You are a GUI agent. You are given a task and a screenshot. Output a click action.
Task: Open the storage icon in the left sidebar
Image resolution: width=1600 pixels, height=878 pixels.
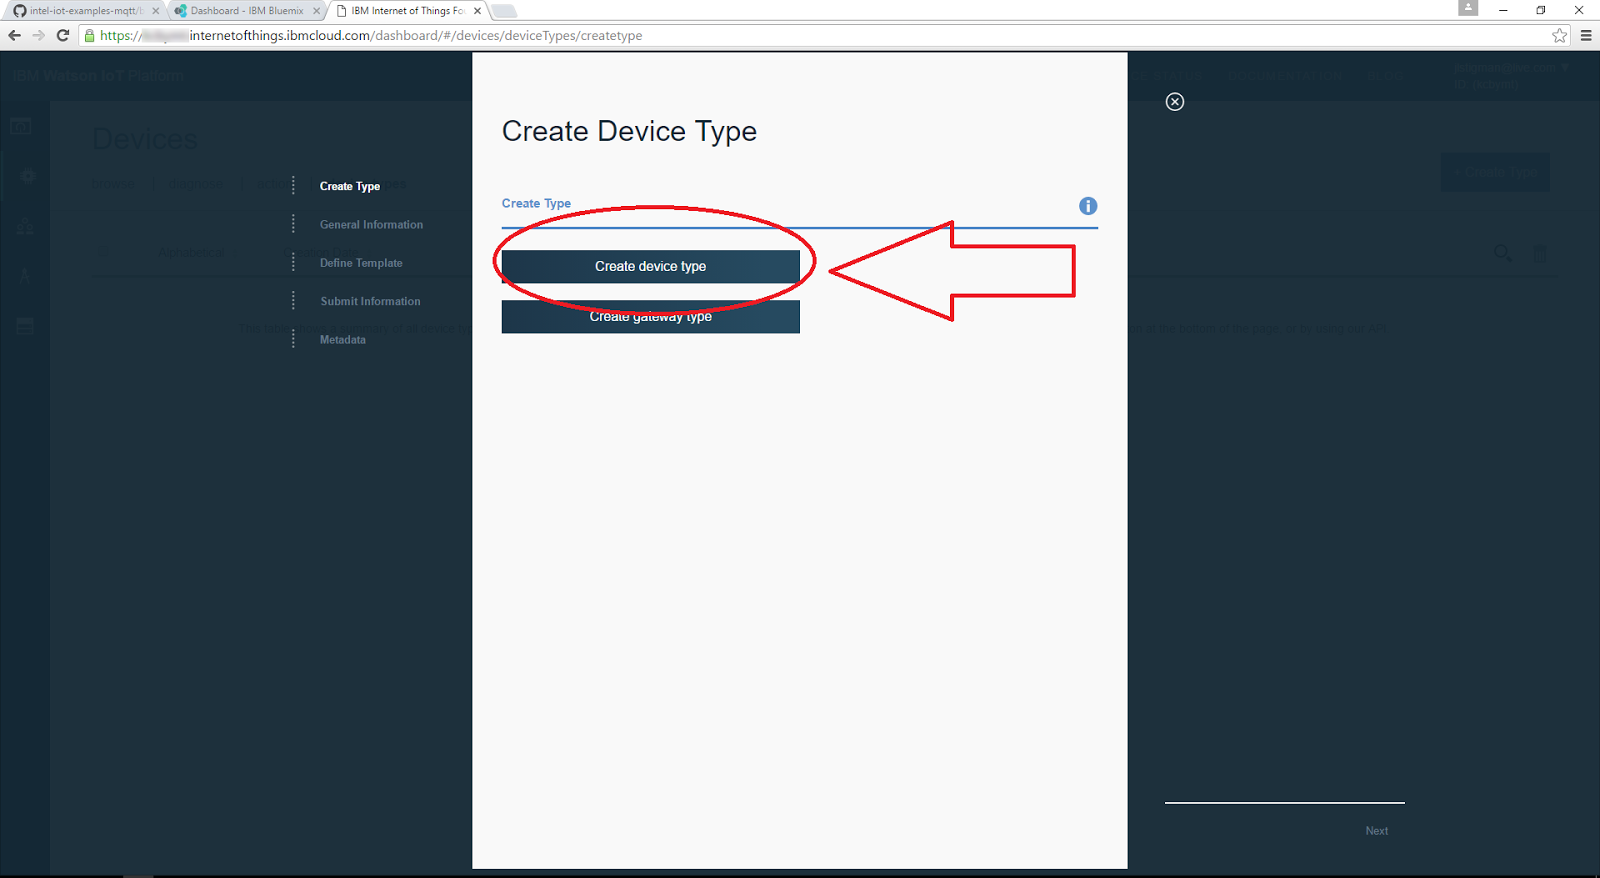click(x=25, y=326)
